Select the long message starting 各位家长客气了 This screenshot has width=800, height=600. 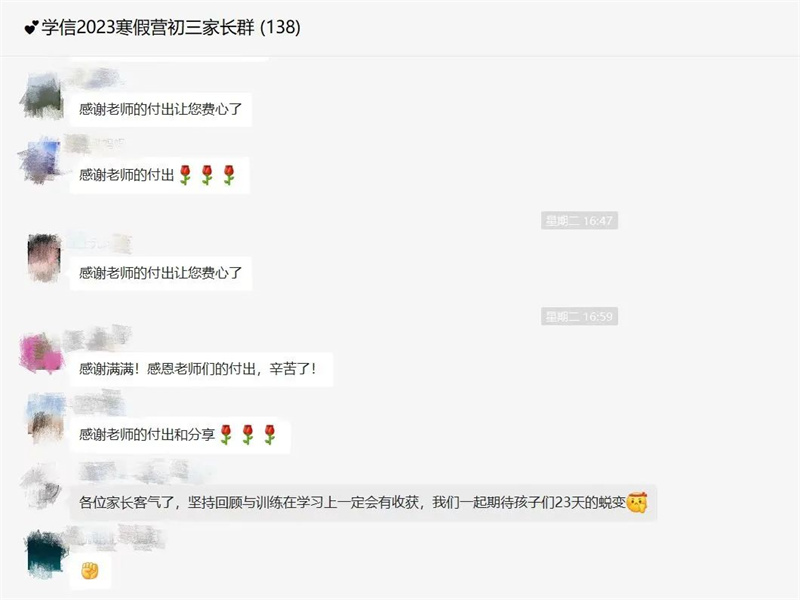point(363,503)
